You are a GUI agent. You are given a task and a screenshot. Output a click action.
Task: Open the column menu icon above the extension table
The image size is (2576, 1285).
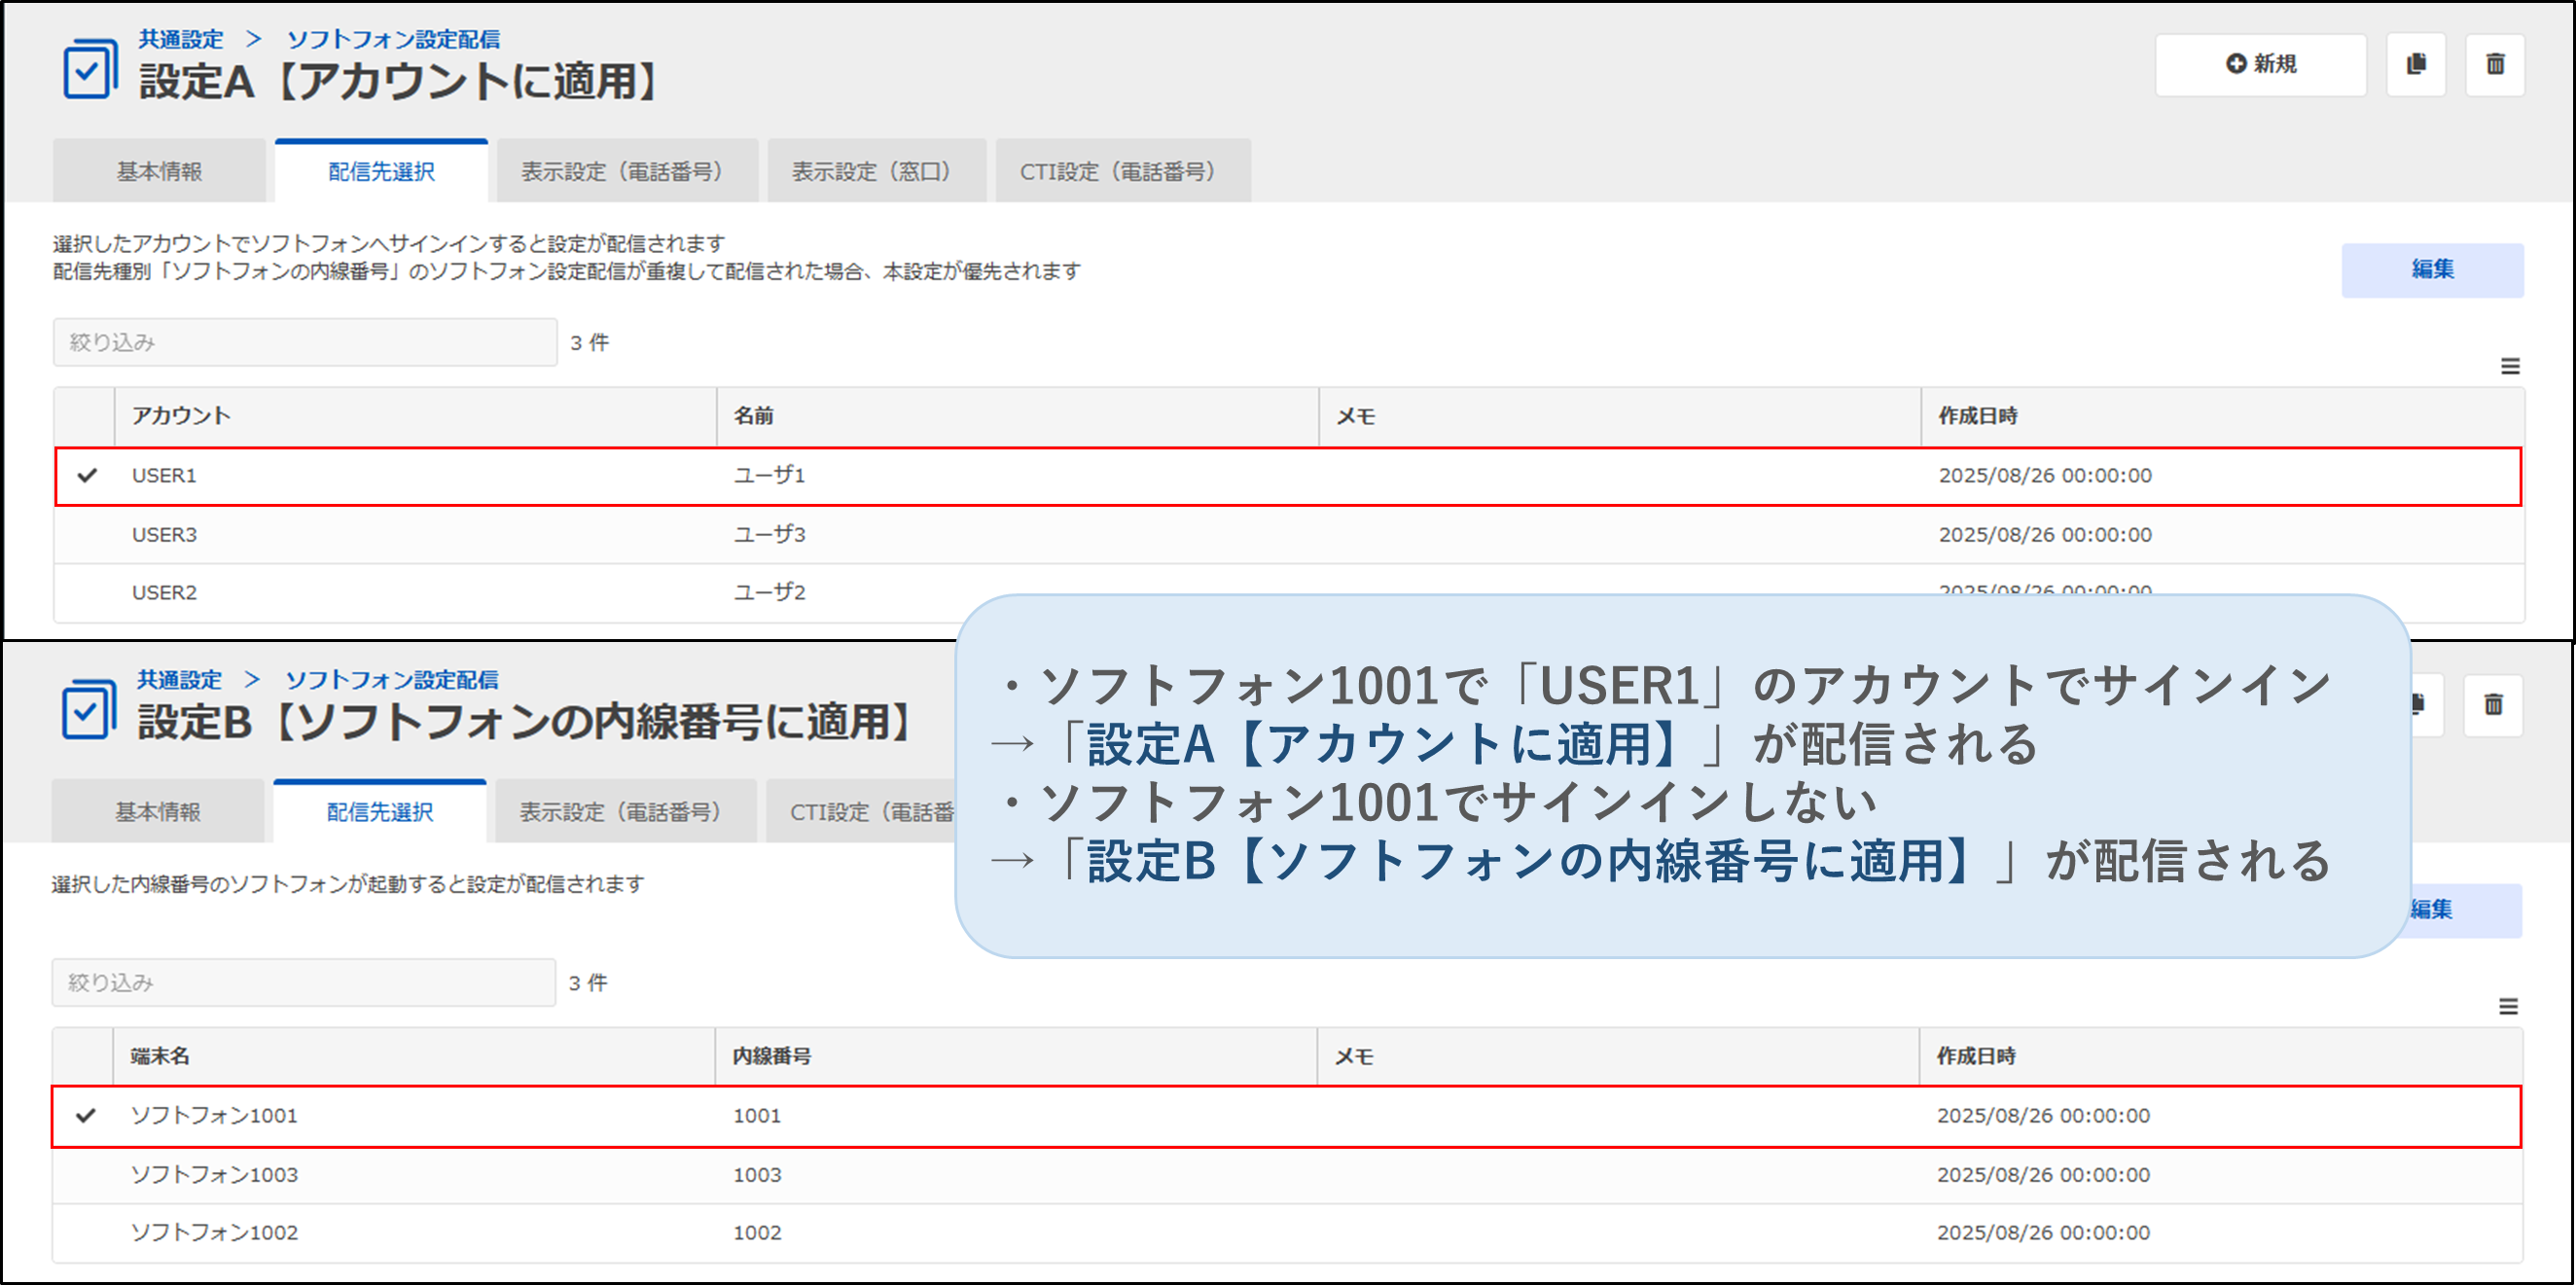2507,1007
